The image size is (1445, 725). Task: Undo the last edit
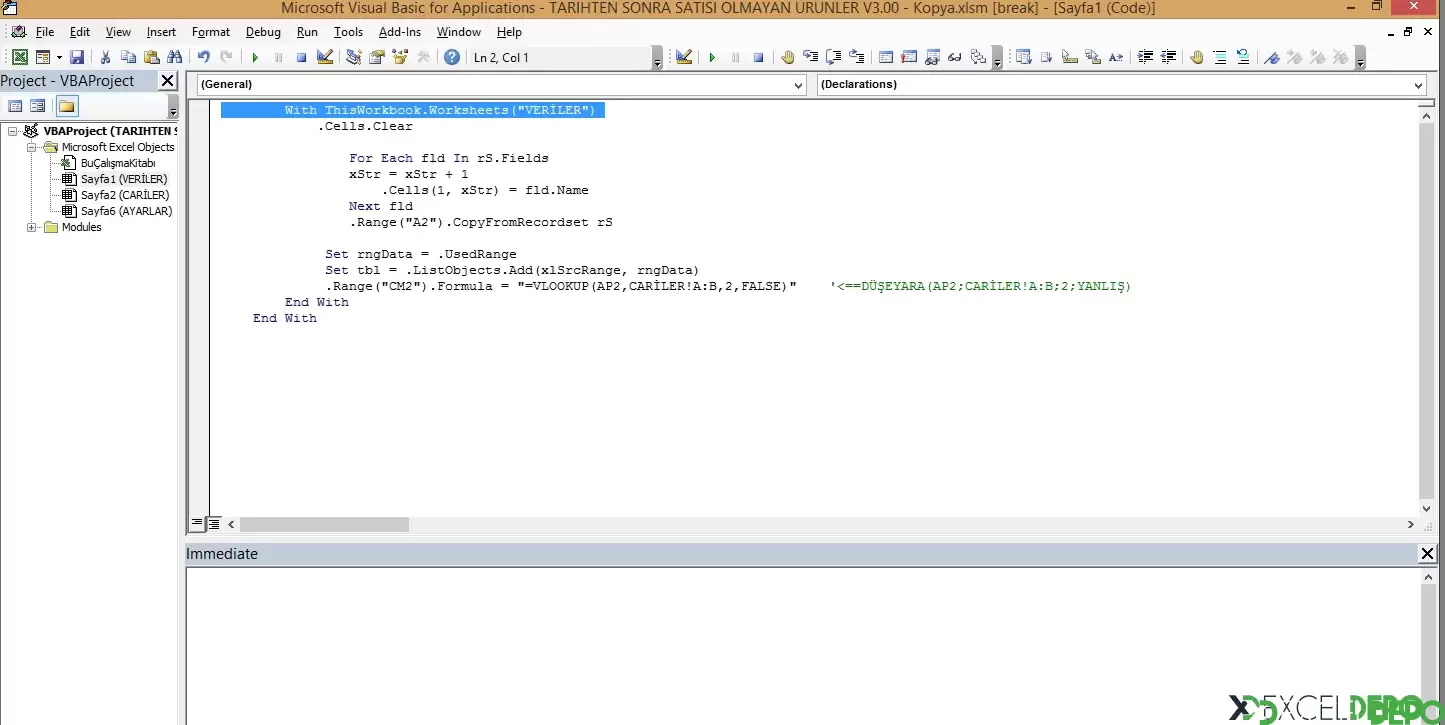203,58
